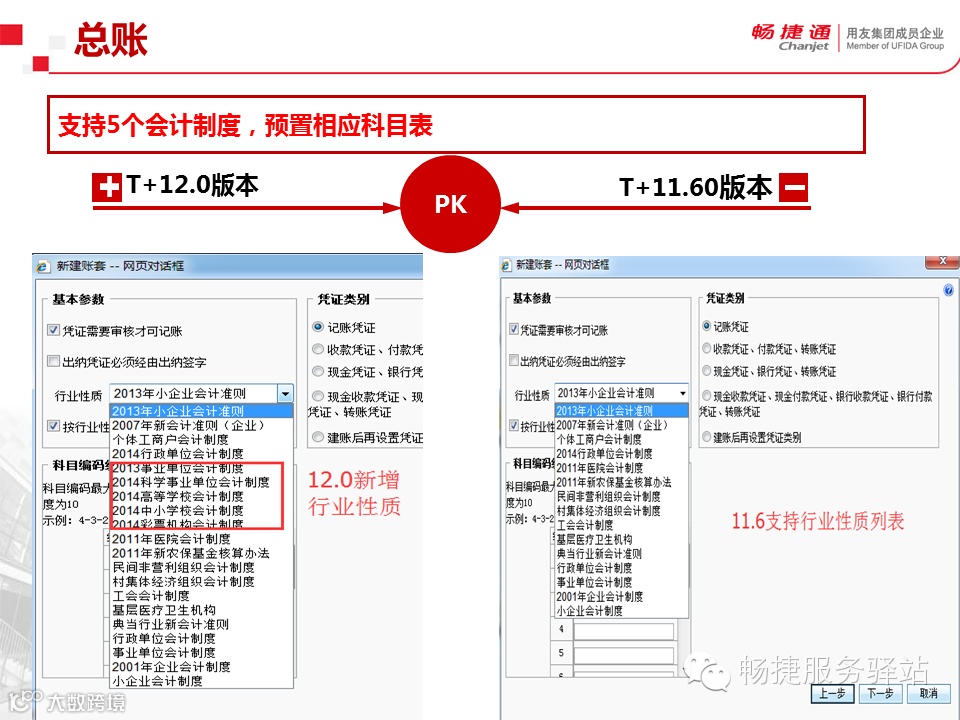
Task: Select 建账后再设置凭证类别 radio in right dialog
Action: [707, 437]
